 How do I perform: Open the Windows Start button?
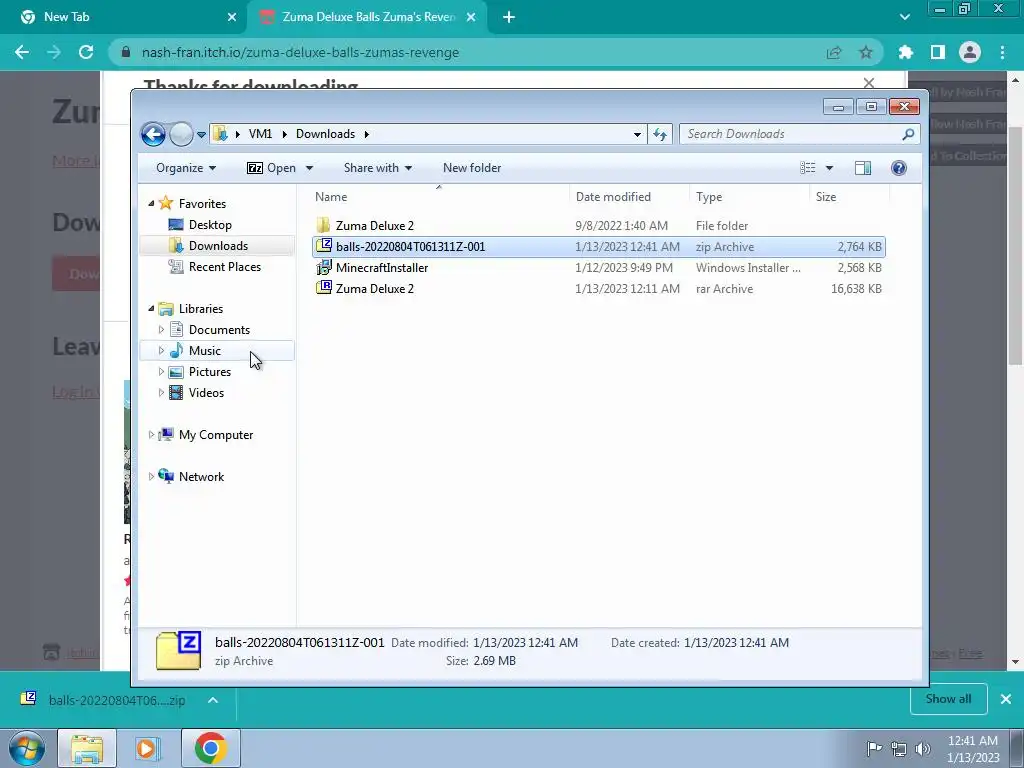click(27, 748)
